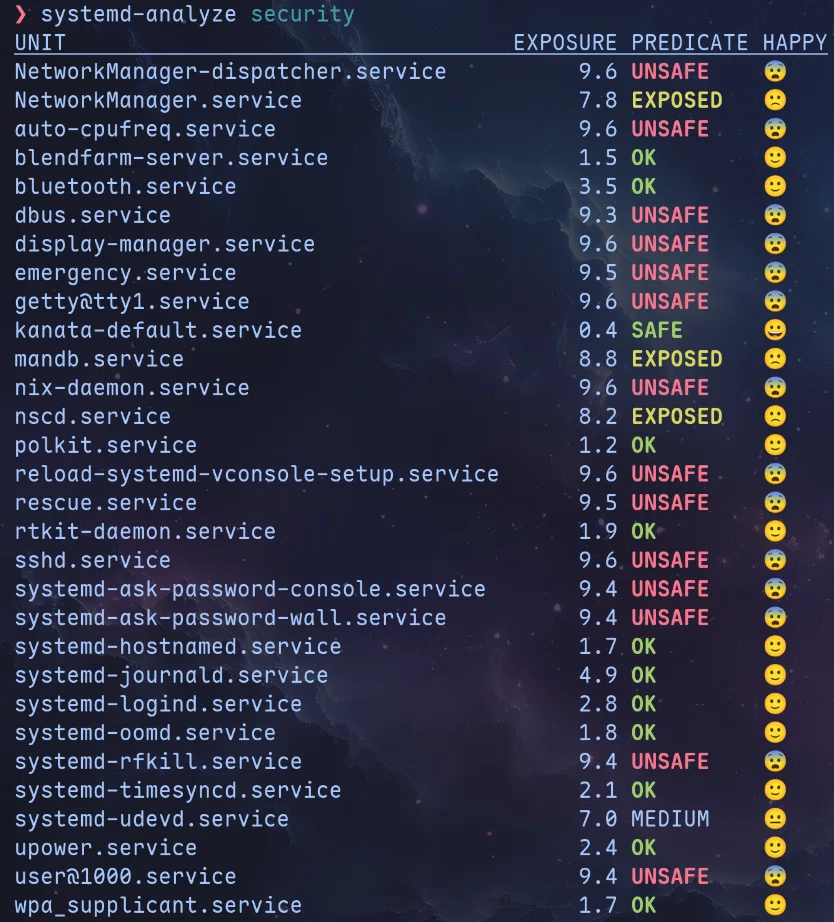Click the smiling emoji on bluetooth.service row

[x=775, y=186]
